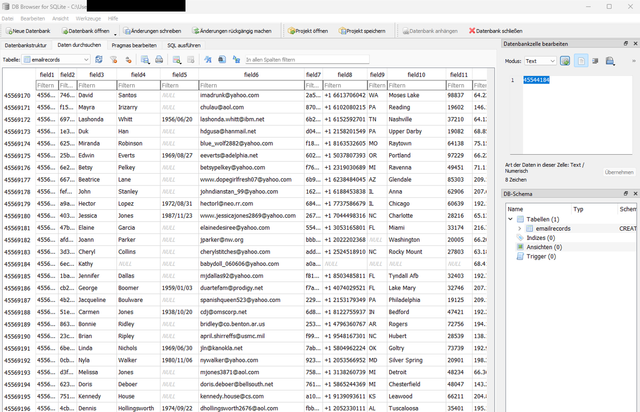
Task: Click the delete record icon
Action: coord(191,60)
